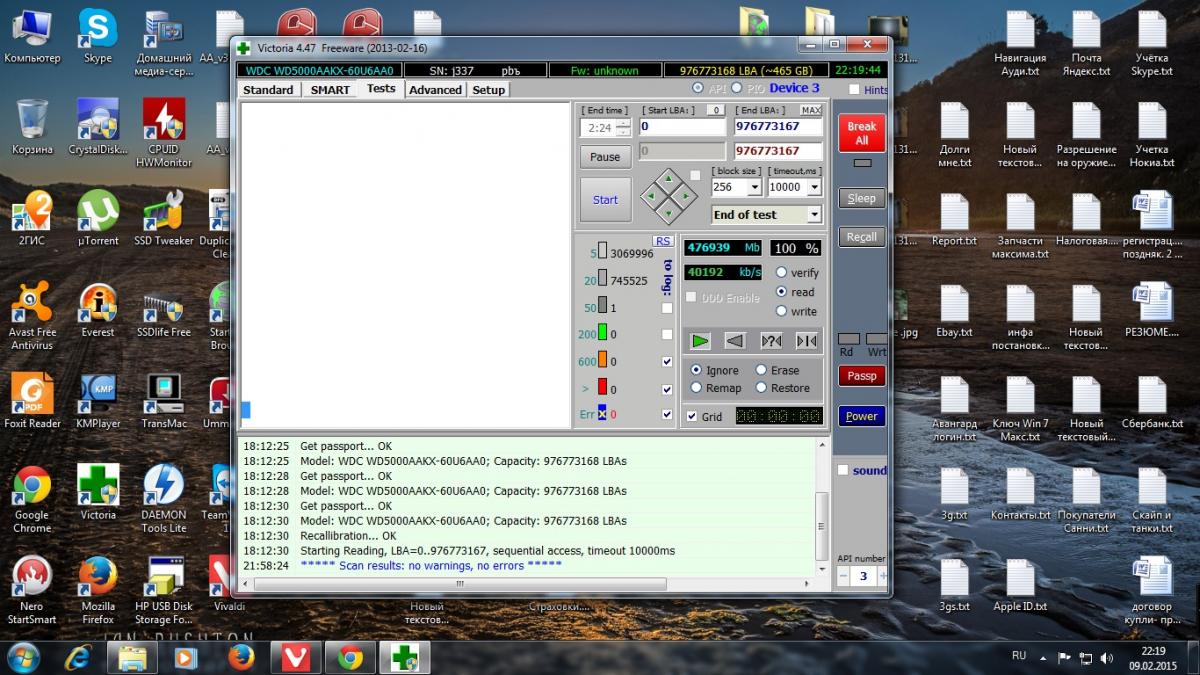Open the Skype desktop shortcut
Image resolution: width=1200 pixels, height=675 pixels.
(x=98, y=35)
